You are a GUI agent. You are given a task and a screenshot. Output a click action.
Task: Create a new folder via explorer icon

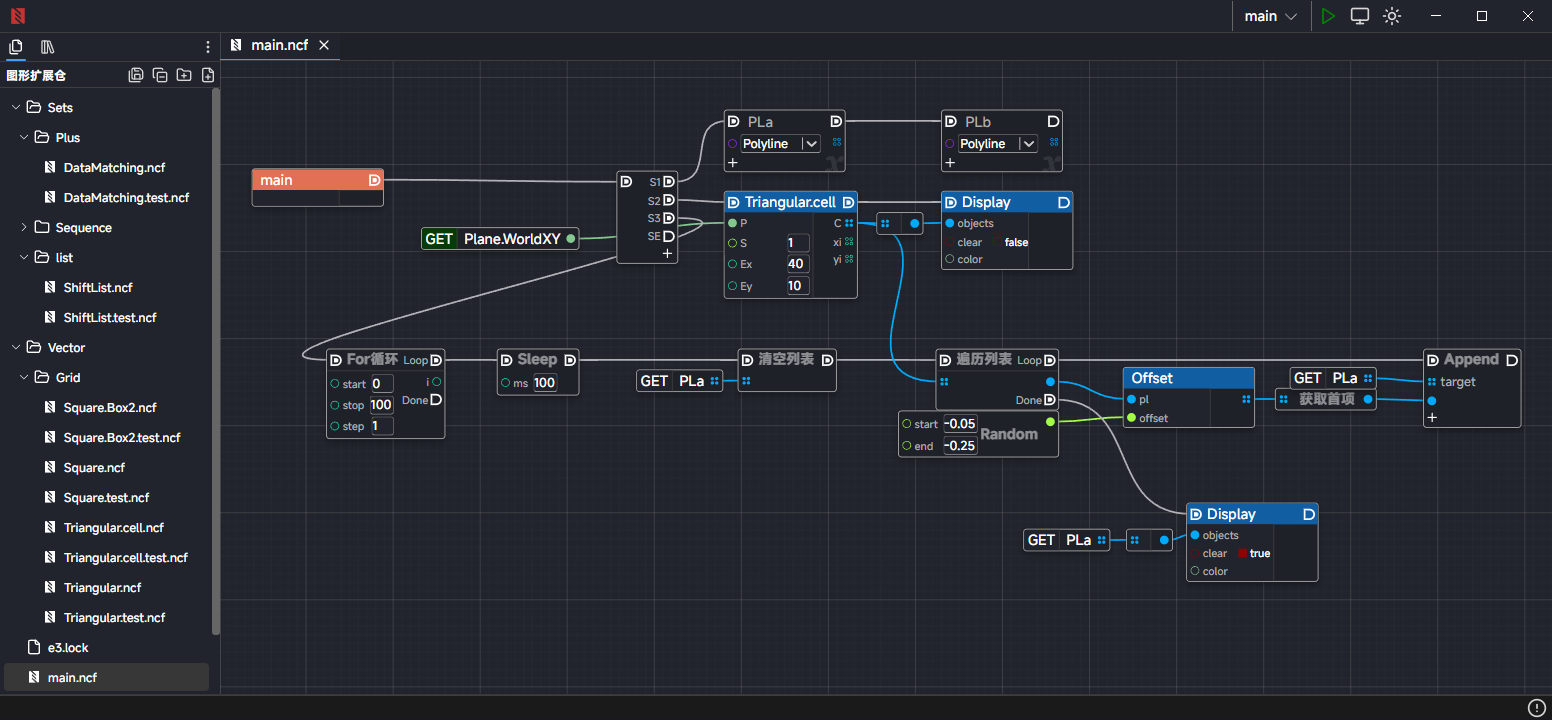(x=184, y=75)
